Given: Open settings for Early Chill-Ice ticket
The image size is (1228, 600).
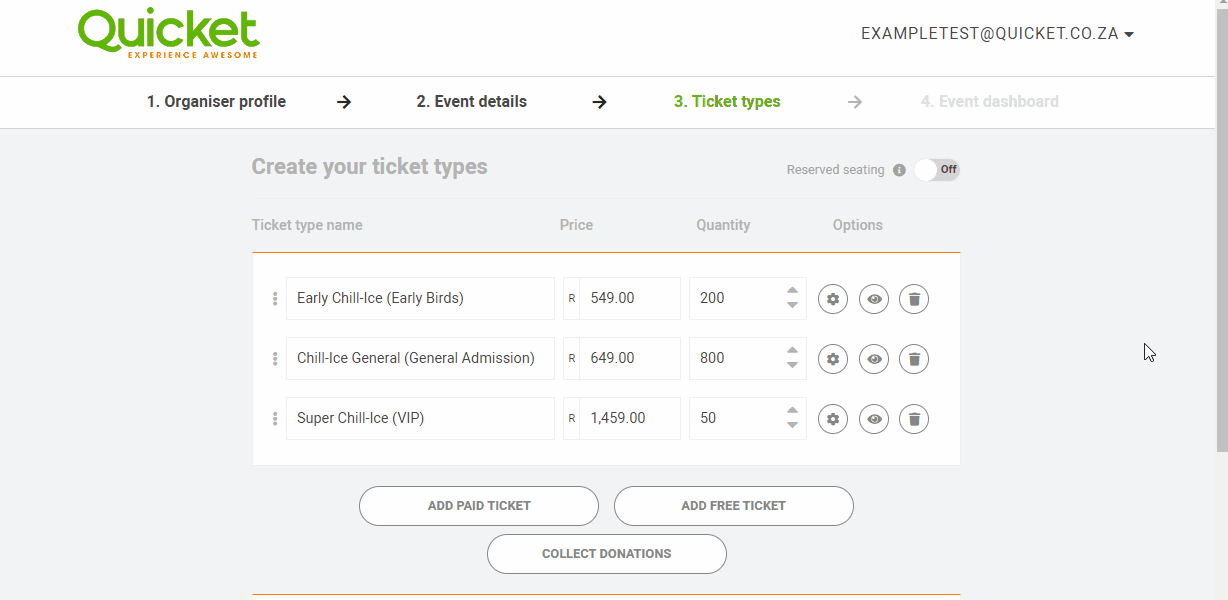Looking at the screenshot, I should (833, 298).
